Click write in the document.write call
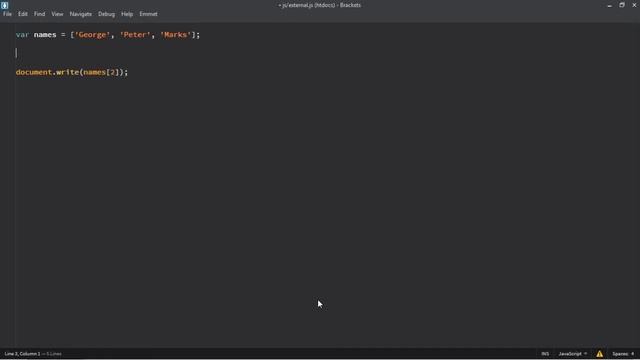The image size is (640, 360). 67,72
